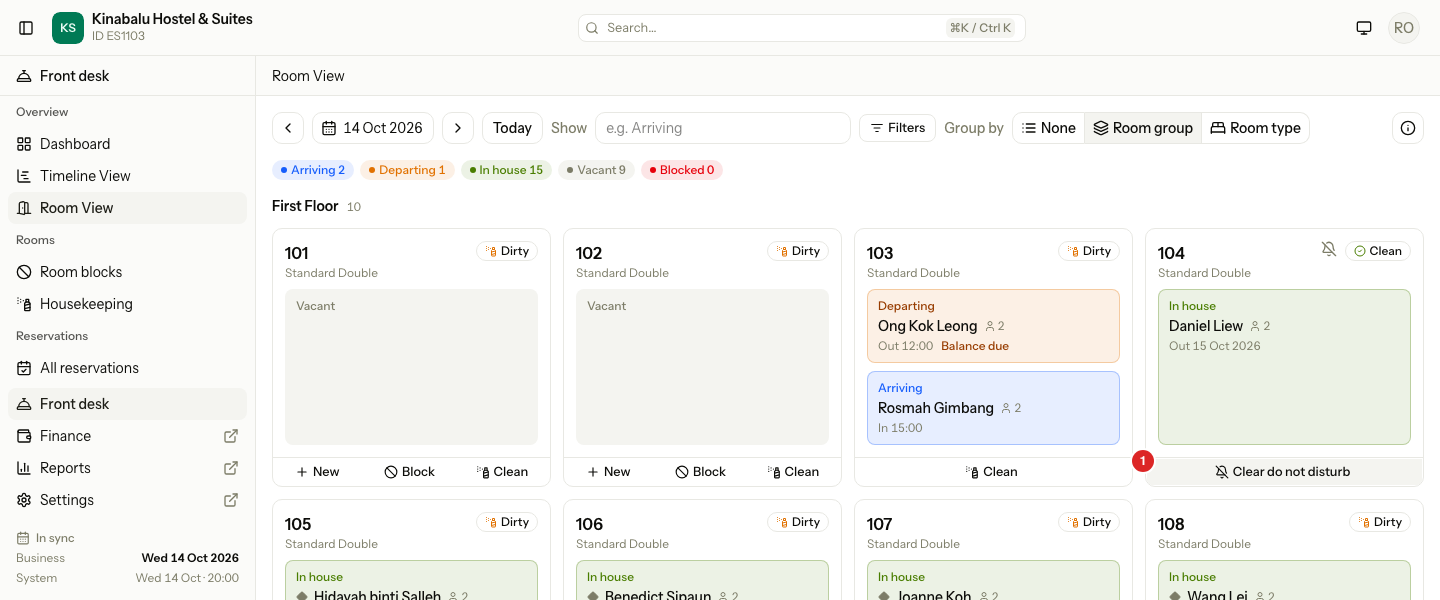Open the info icon button
This screenshot has width=1440, height=600.
point(1408,128)
